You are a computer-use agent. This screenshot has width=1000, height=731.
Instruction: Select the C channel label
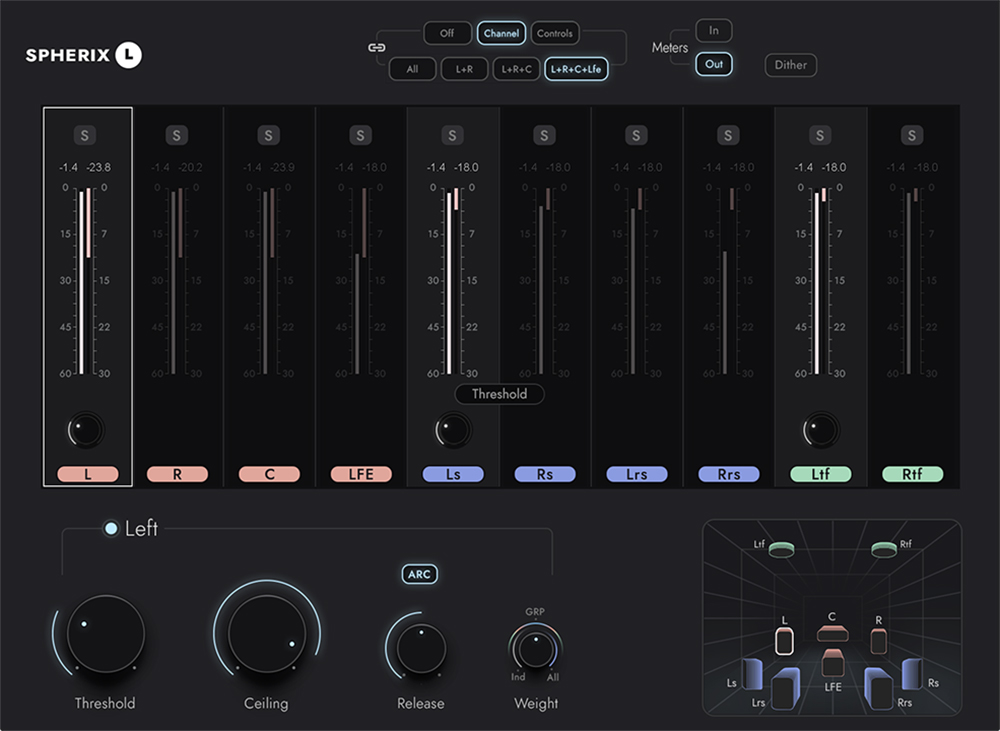pos(269,474)
